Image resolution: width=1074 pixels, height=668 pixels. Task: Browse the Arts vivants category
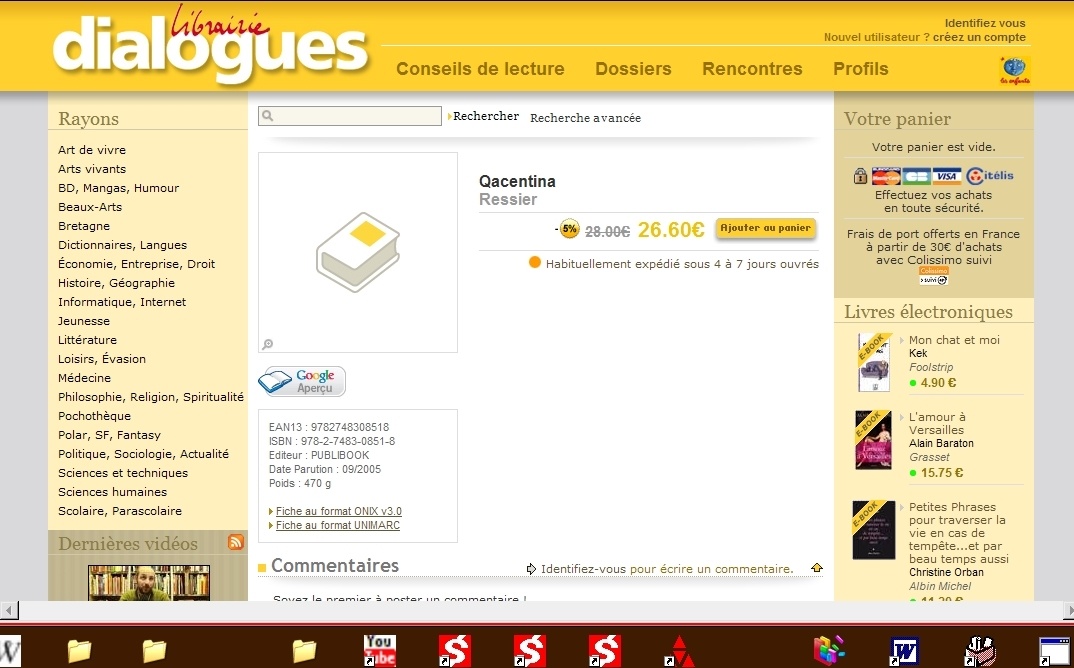tap(92, 169)
